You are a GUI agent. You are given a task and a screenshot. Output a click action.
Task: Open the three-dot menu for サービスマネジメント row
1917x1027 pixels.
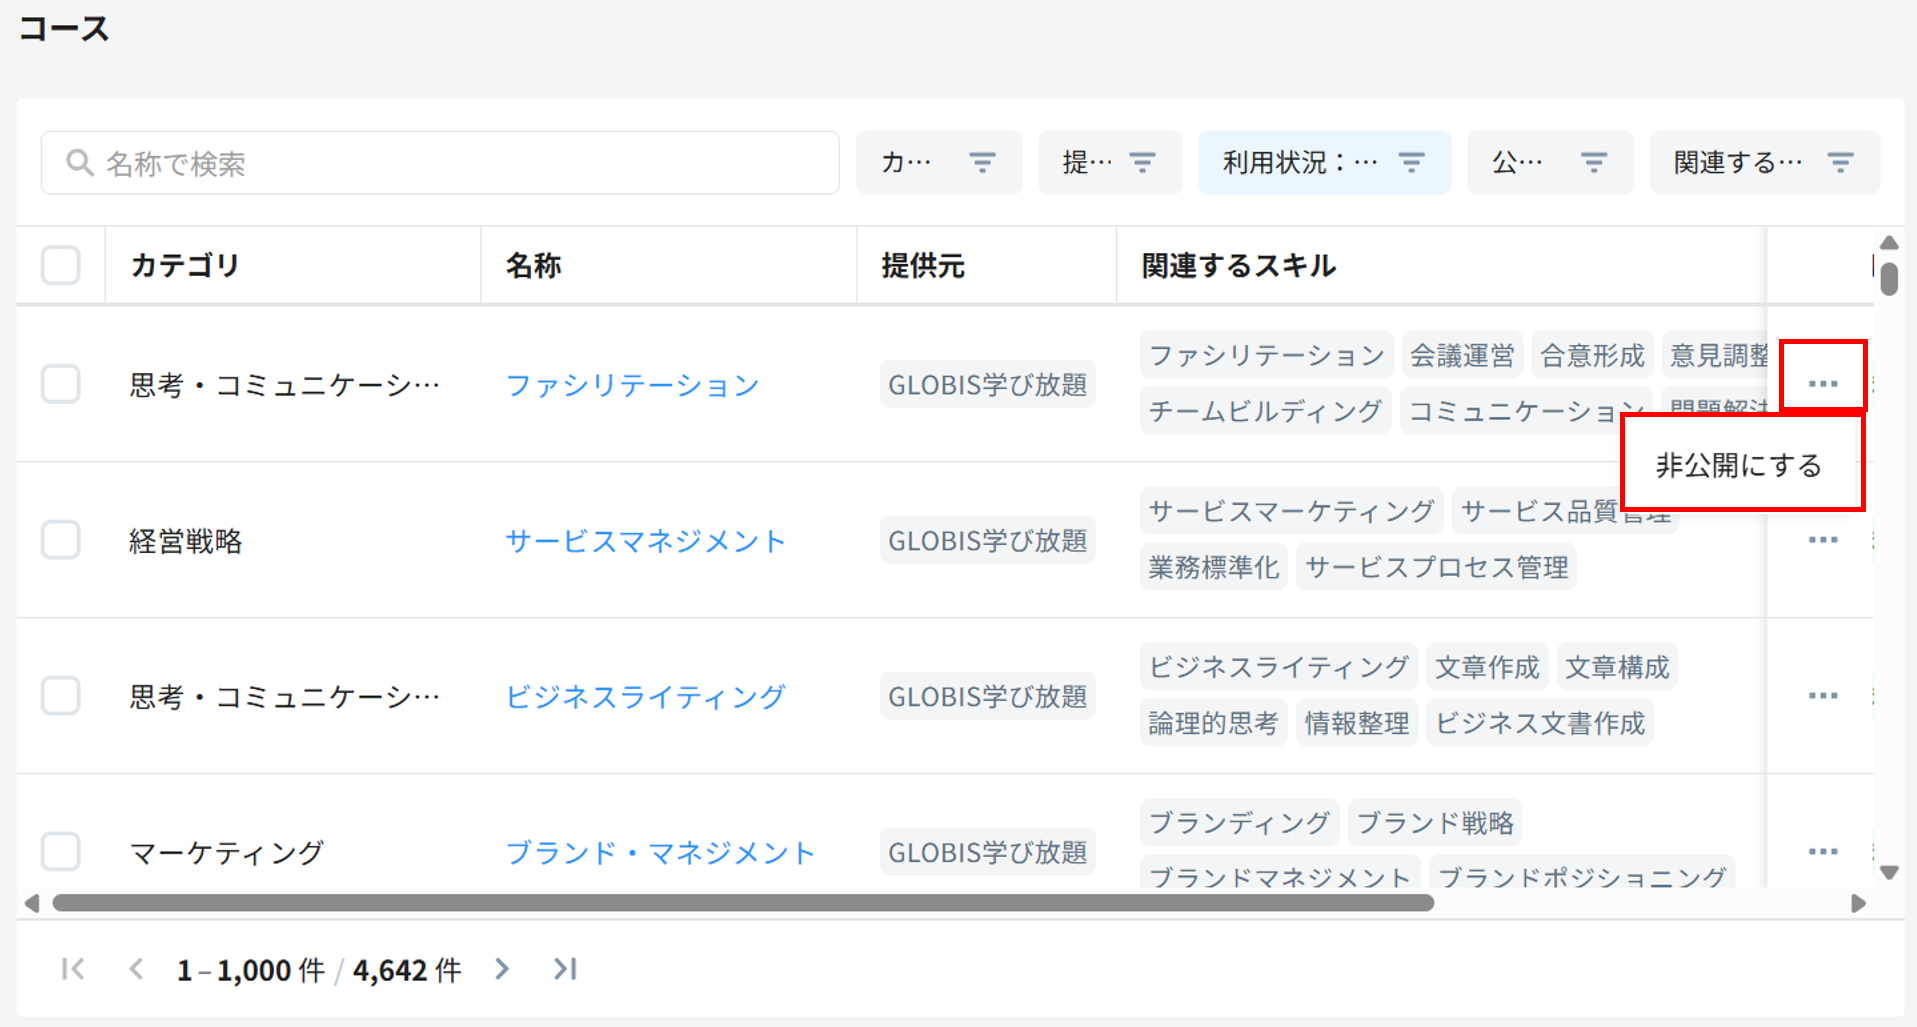[x=1822, y=540]
